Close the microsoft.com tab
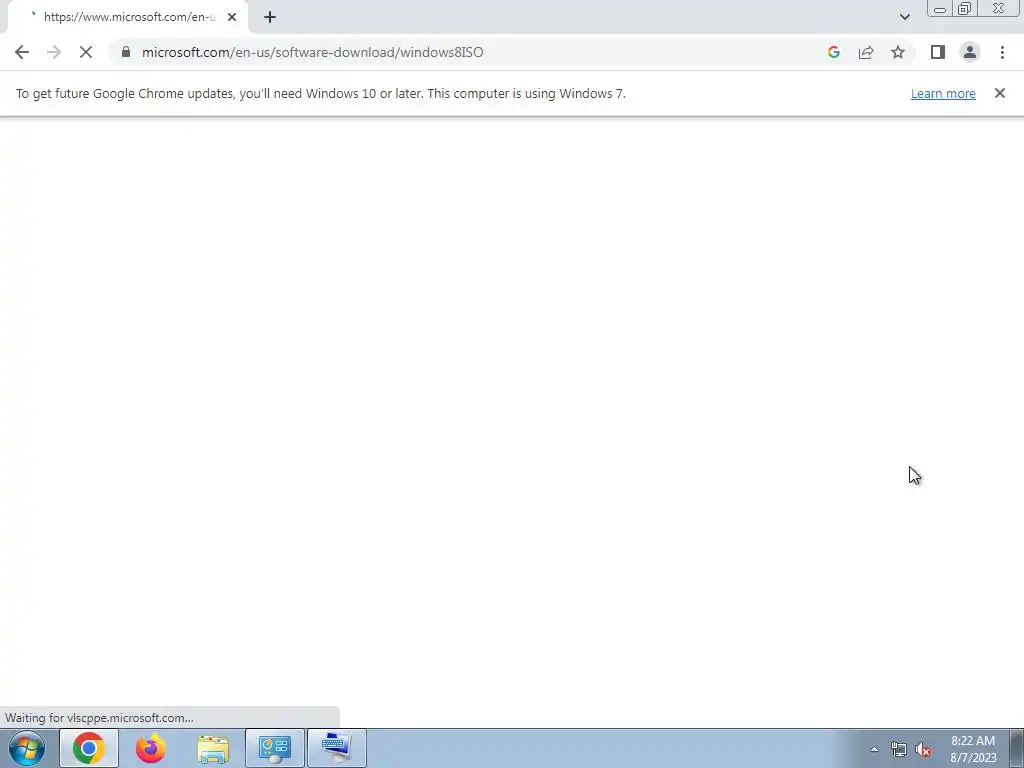The height and width of the screenshot is (768, 1024). click(x=232, y=17)
